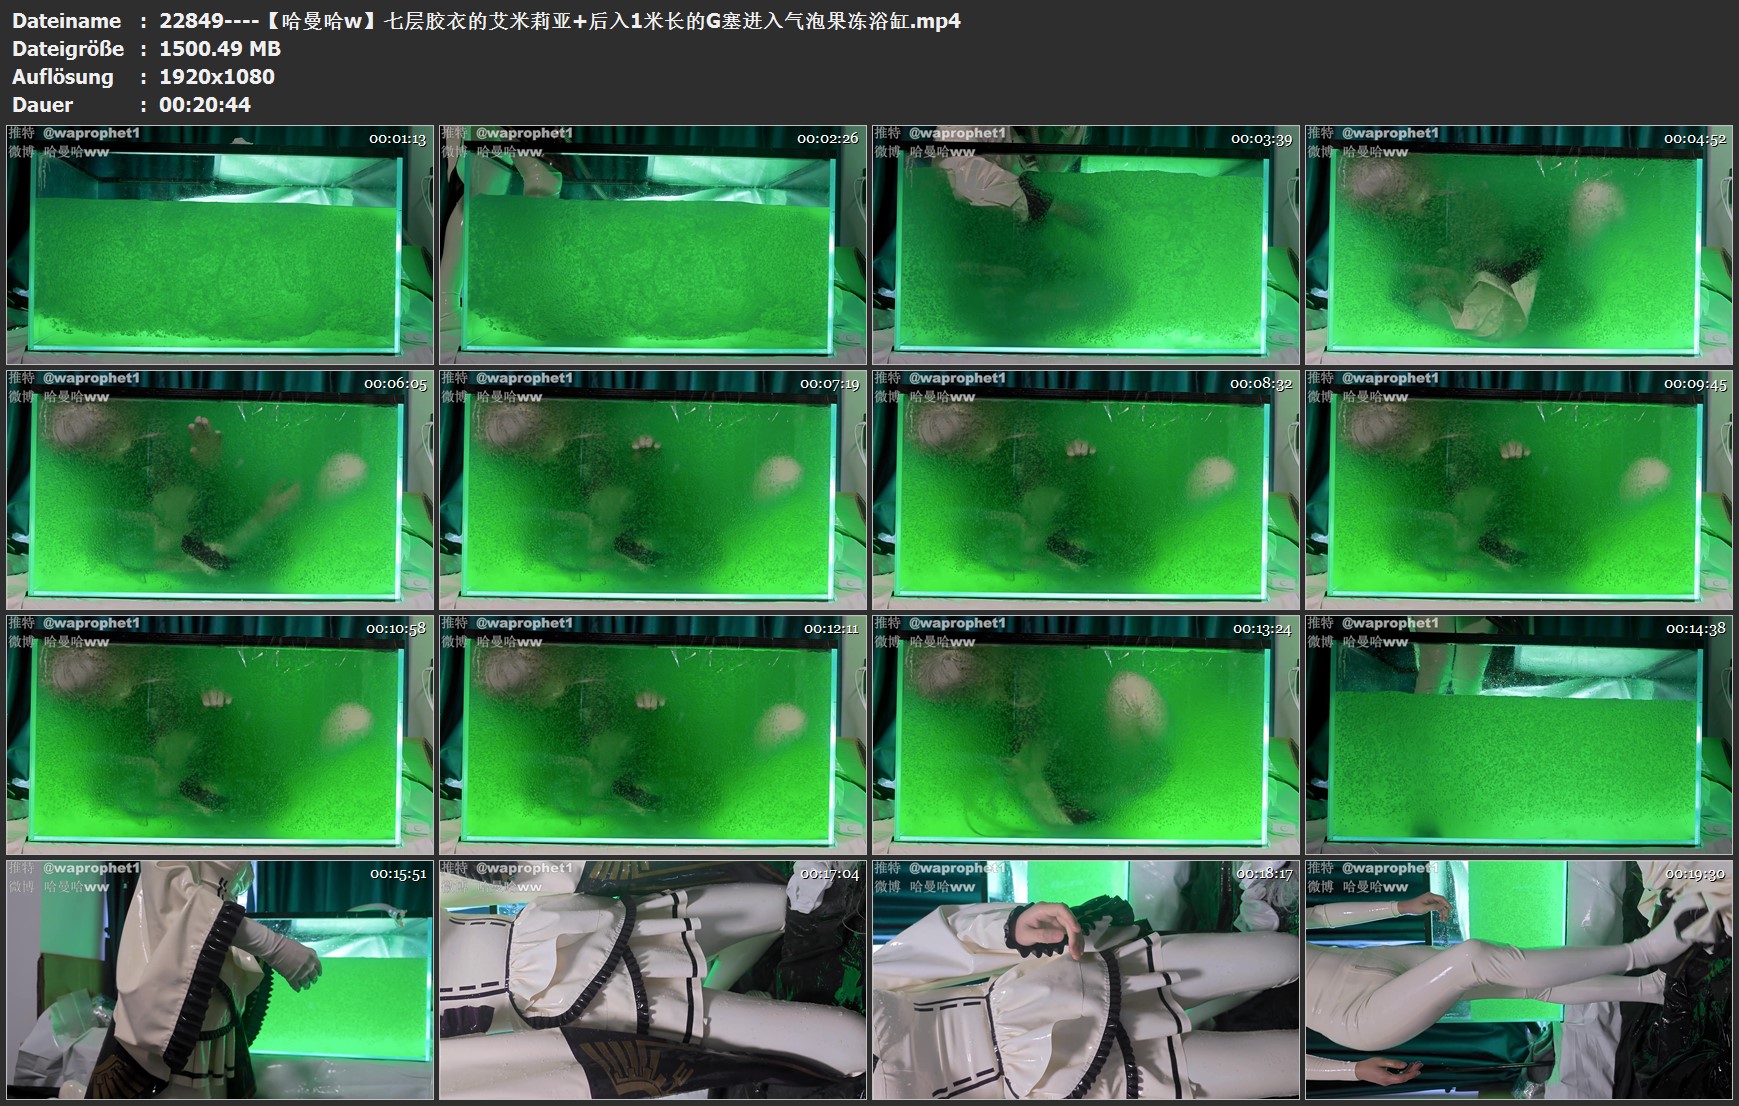
Task: Click the frame stamped 00:15:51
Action: point(220,979)
